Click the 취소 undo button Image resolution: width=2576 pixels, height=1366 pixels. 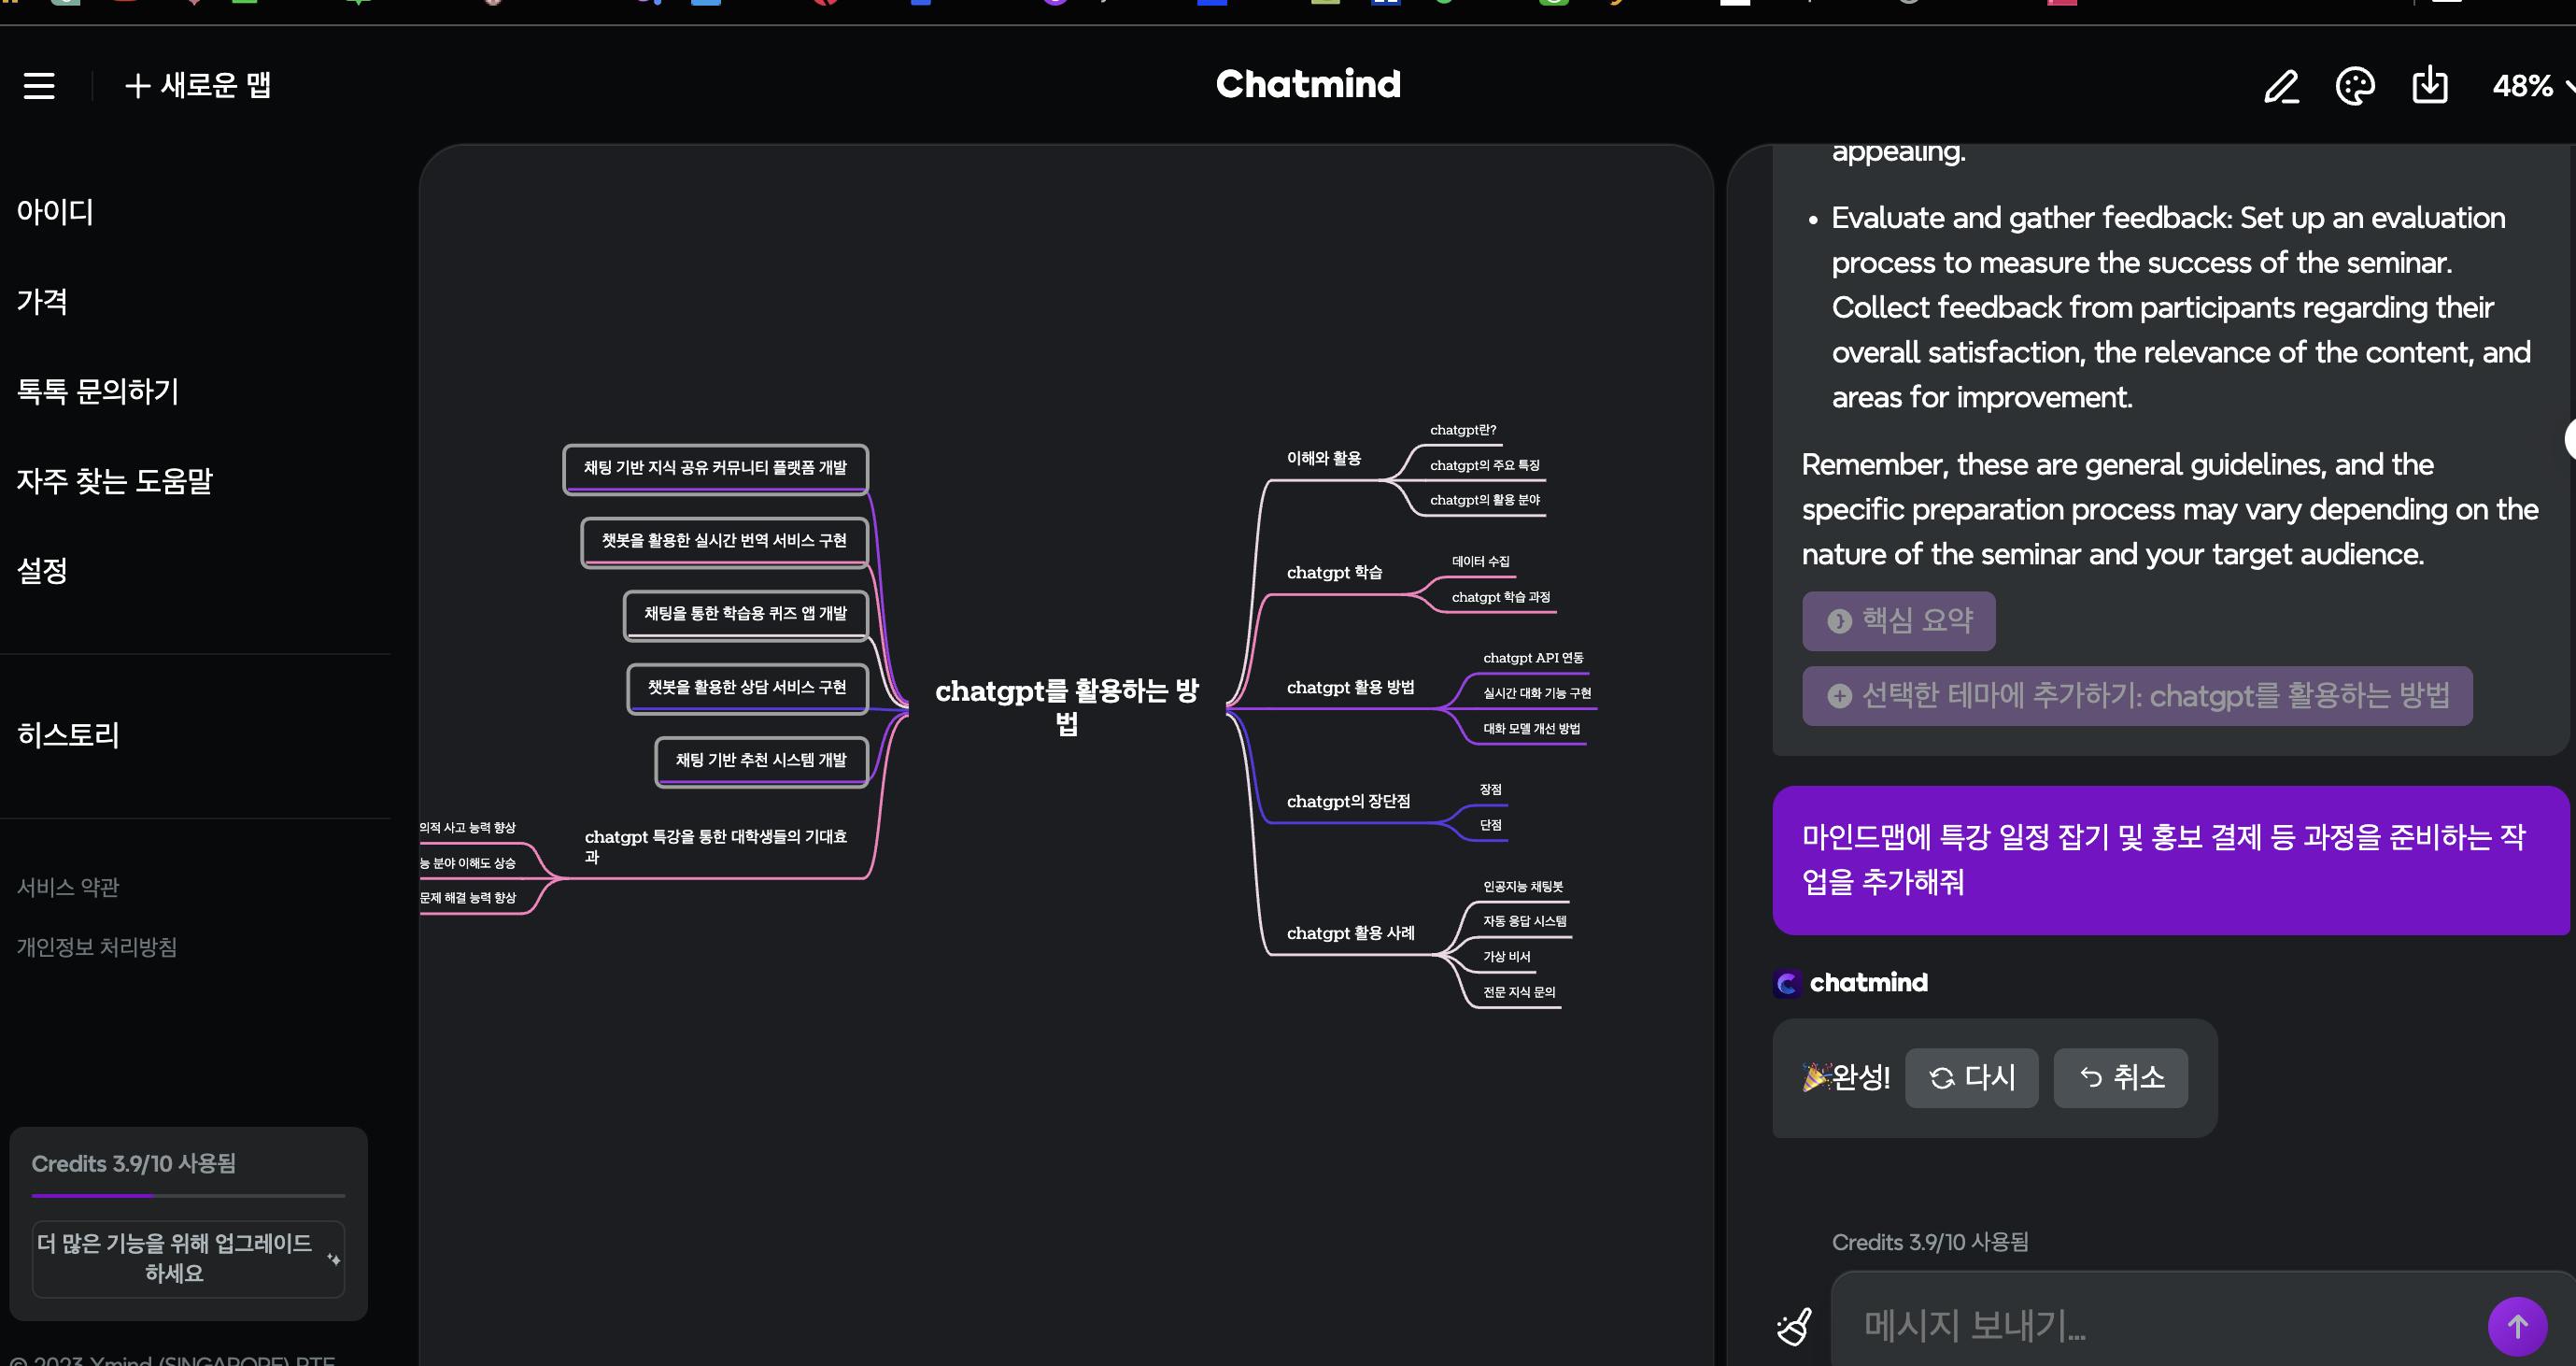[x=2120, y=1078]
